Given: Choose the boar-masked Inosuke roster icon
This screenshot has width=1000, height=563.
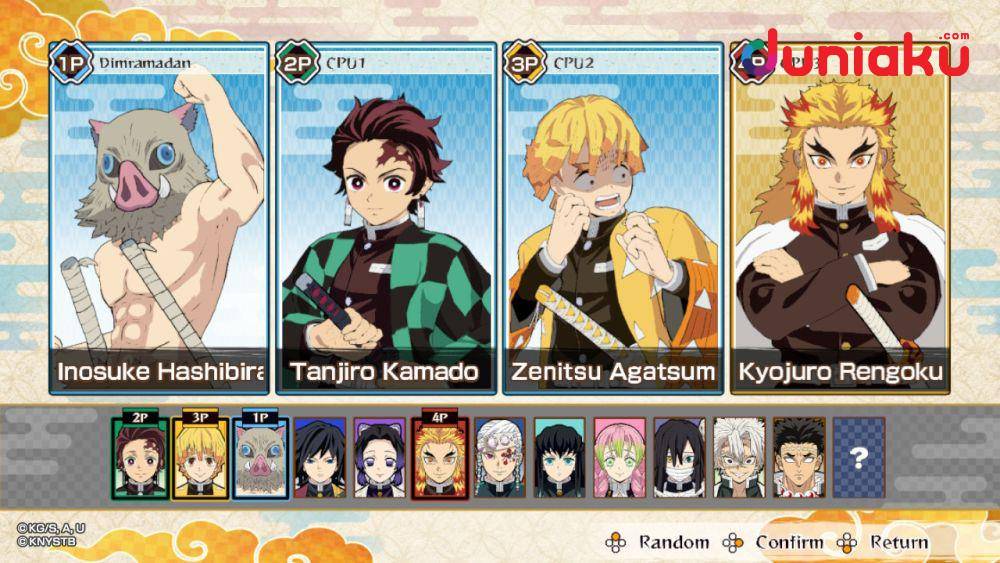Looking at the screenshot, I should pos(260,458).
